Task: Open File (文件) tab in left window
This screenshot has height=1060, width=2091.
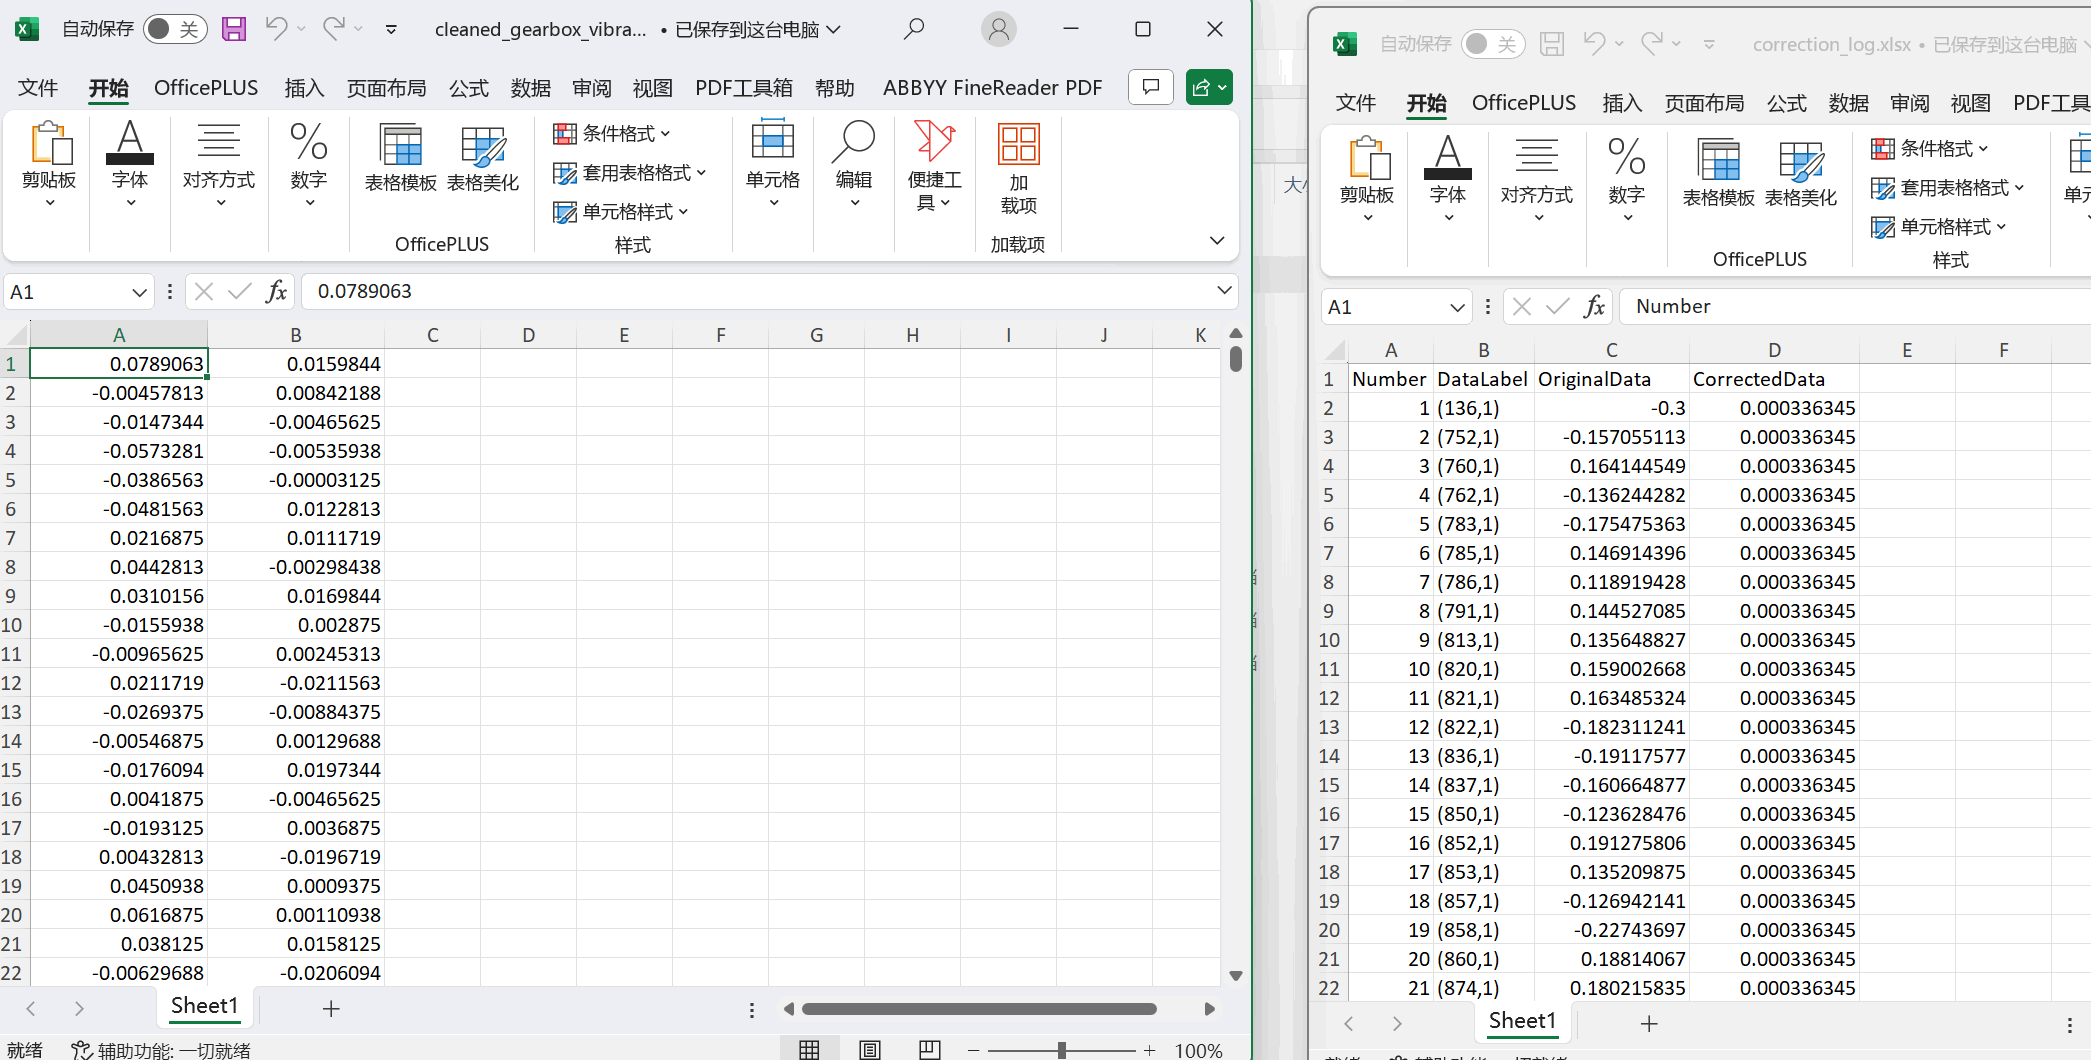Action: [38, 88]
